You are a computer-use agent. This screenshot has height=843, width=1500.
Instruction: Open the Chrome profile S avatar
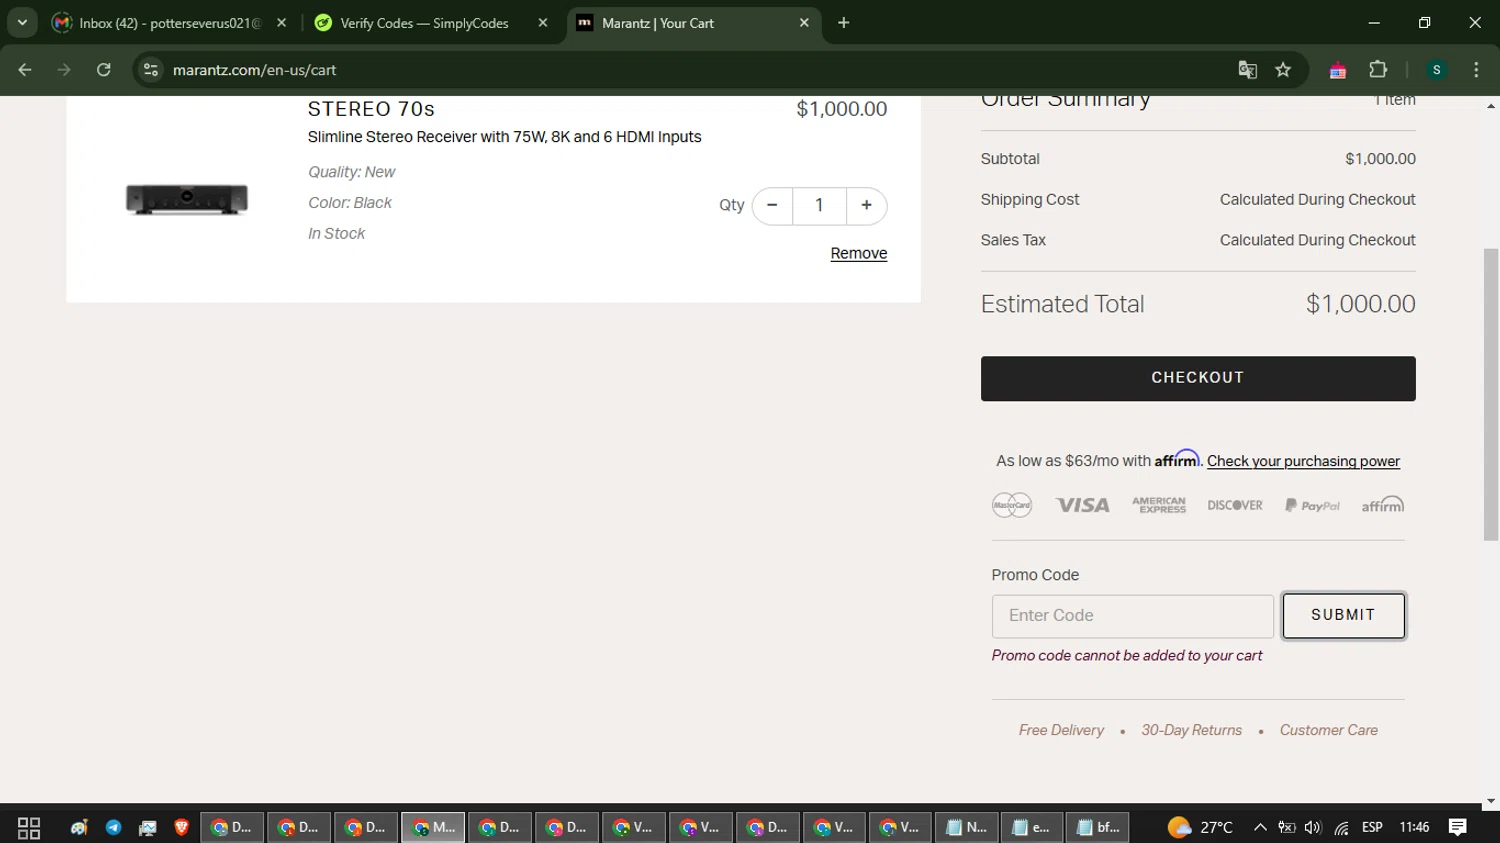(x=1437, y=70)
